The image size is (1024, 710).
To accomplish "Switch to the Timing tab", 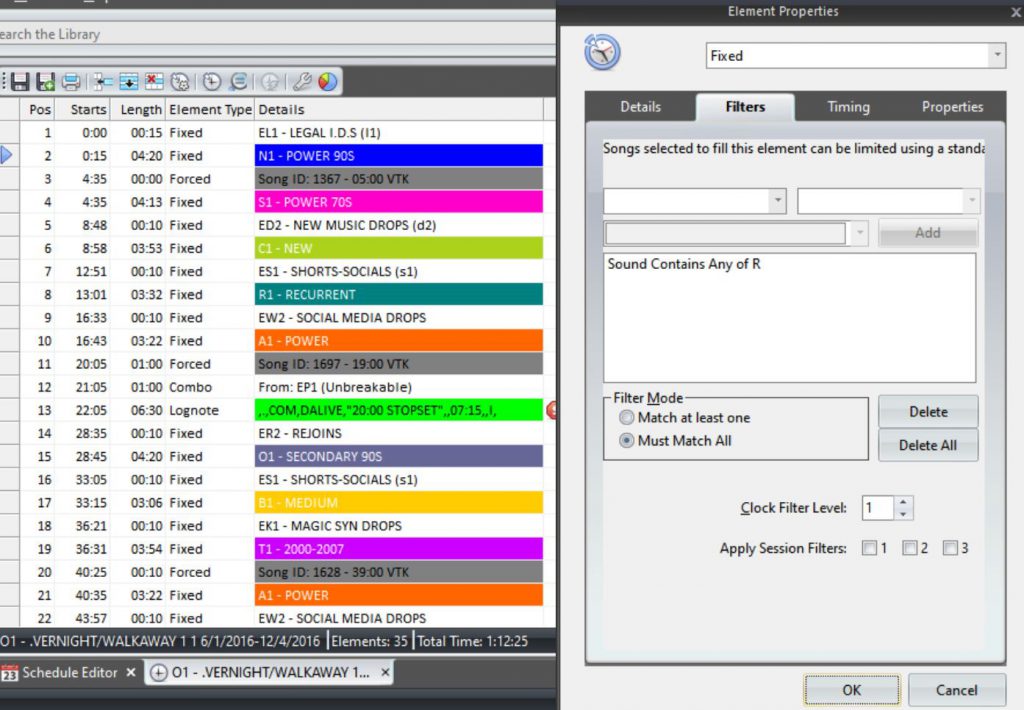I will pos(846,107).
